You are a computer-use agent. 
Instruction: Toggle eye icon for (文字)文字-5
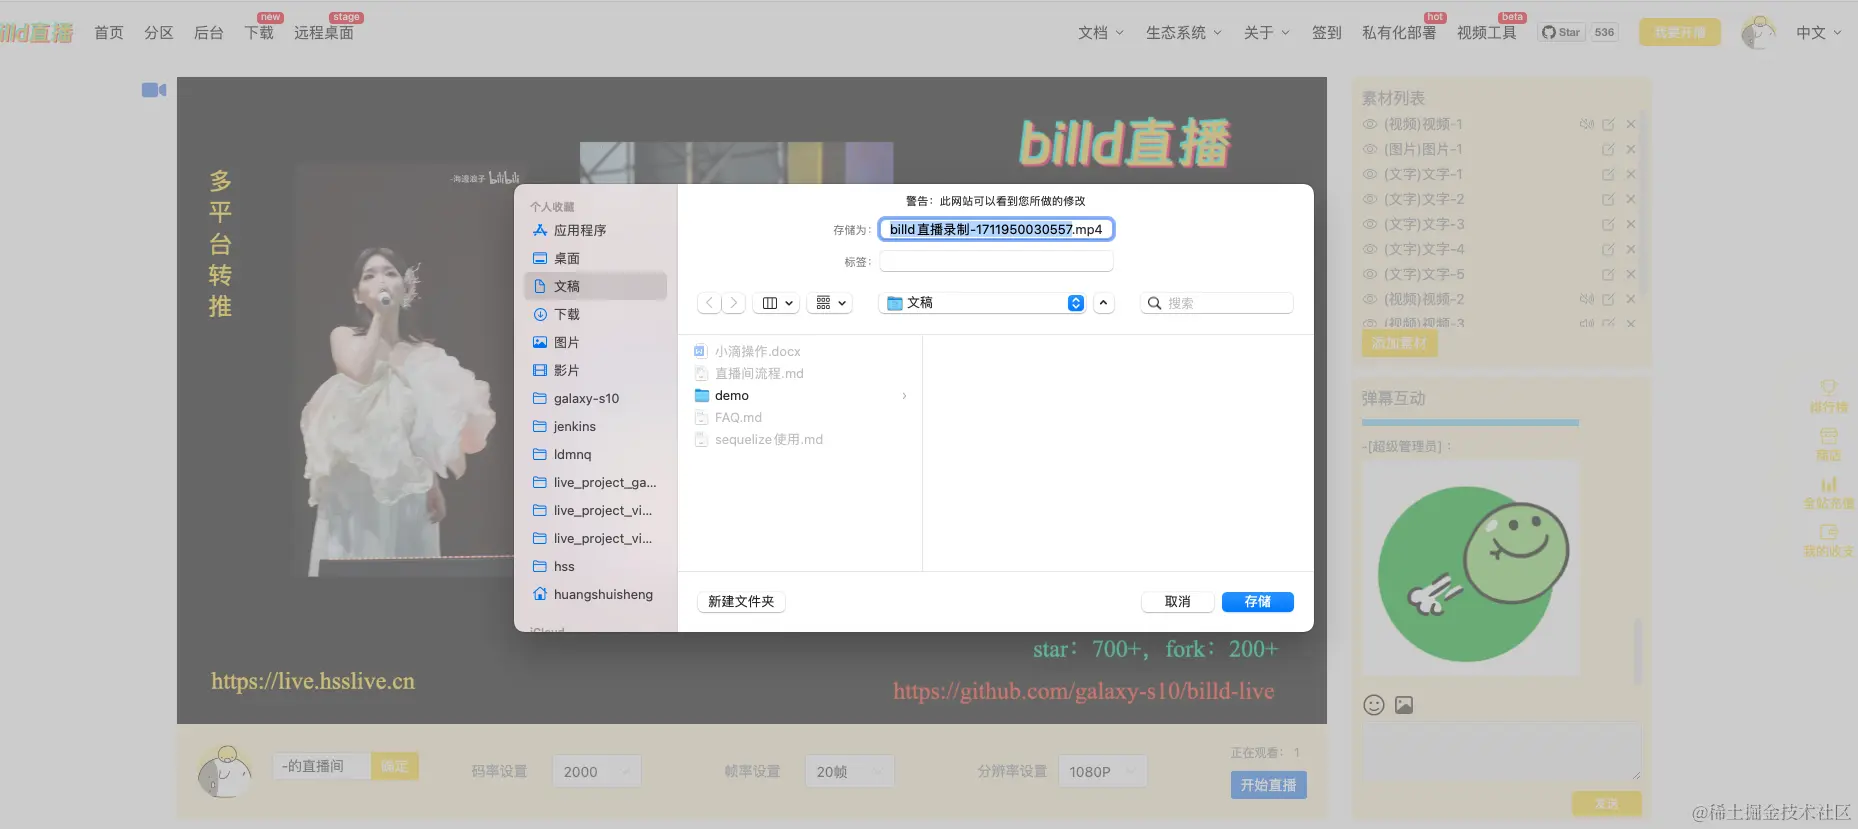(1370, 274)
